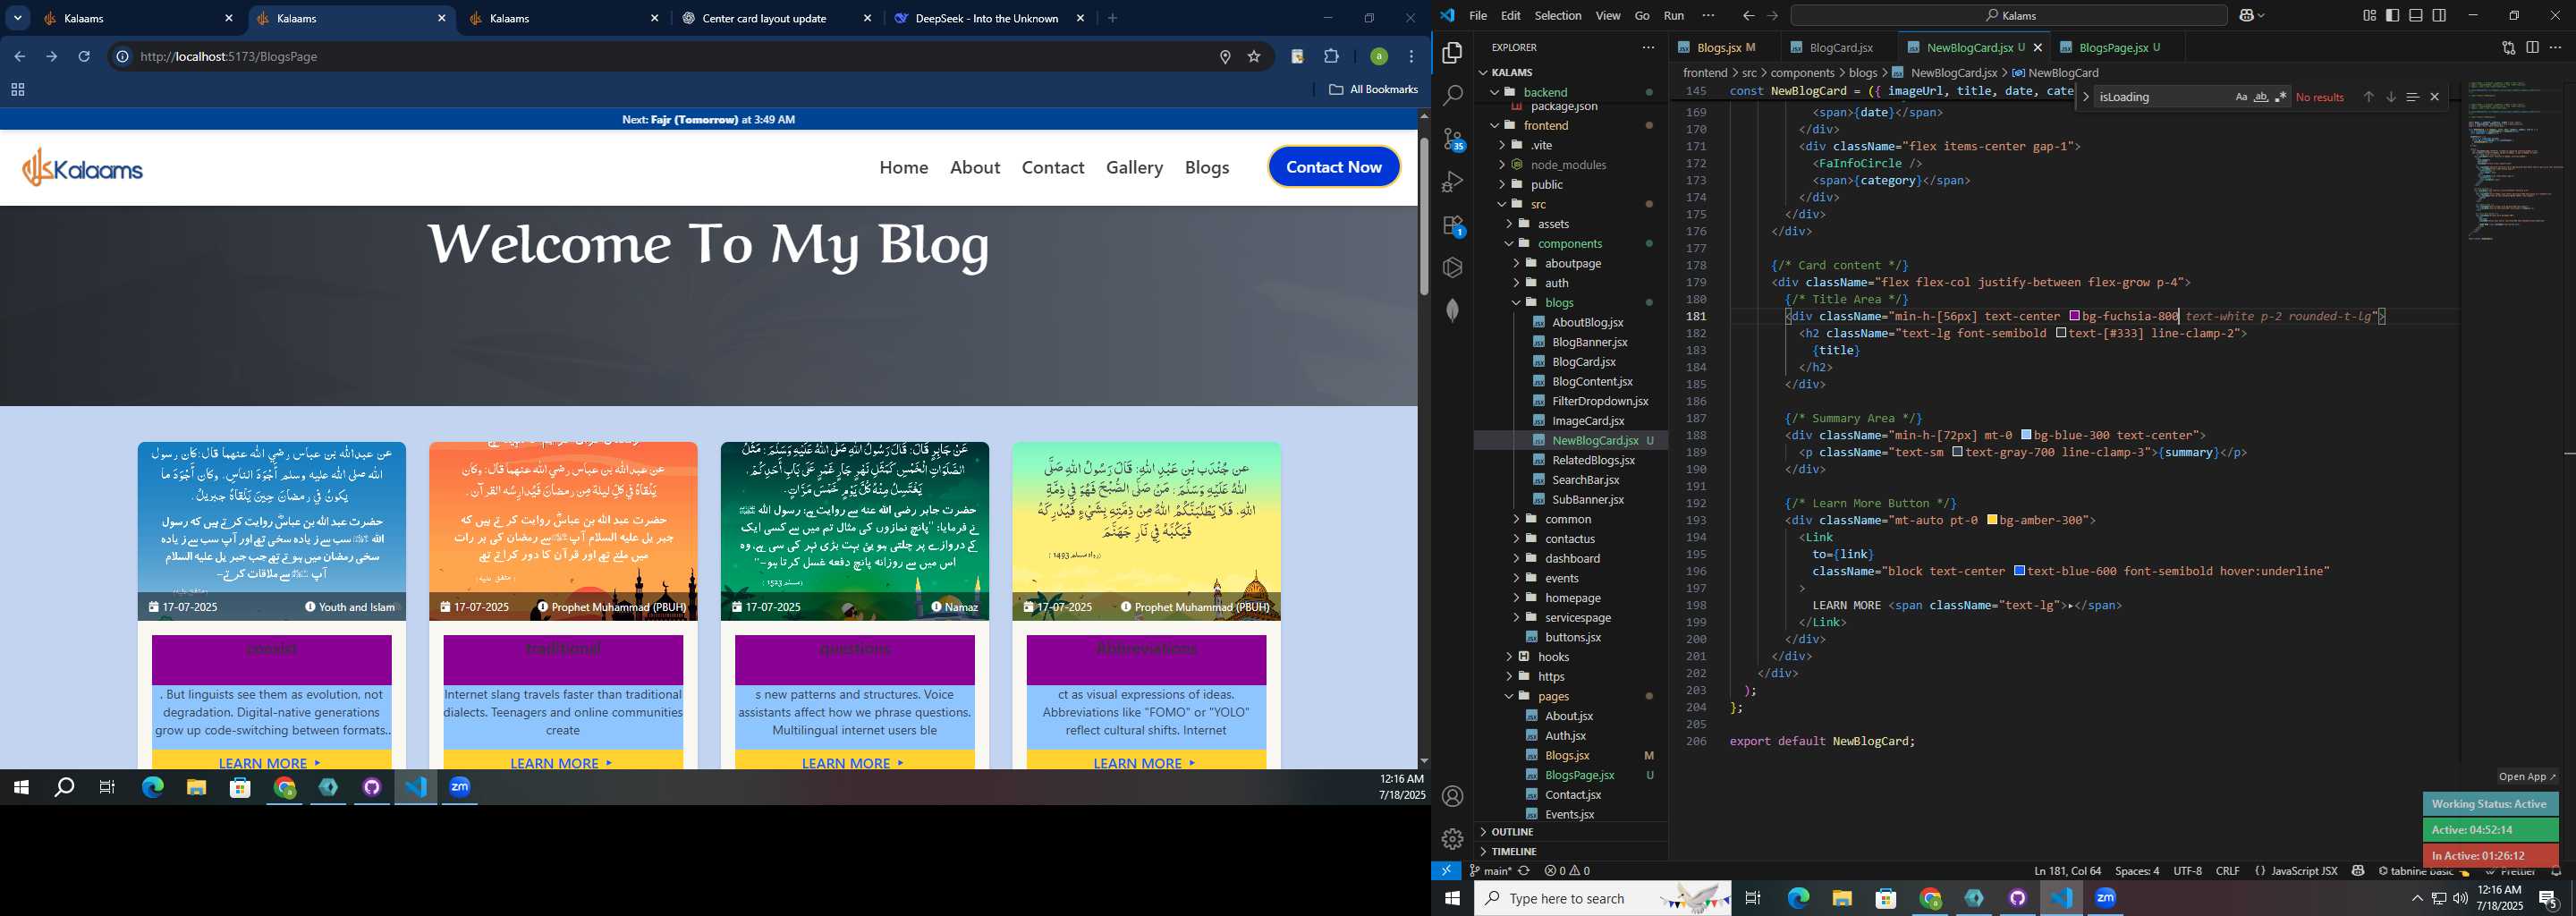Open Source Control view with 35 badge
Screen dimensions: 2576x916
[1452, 139]
